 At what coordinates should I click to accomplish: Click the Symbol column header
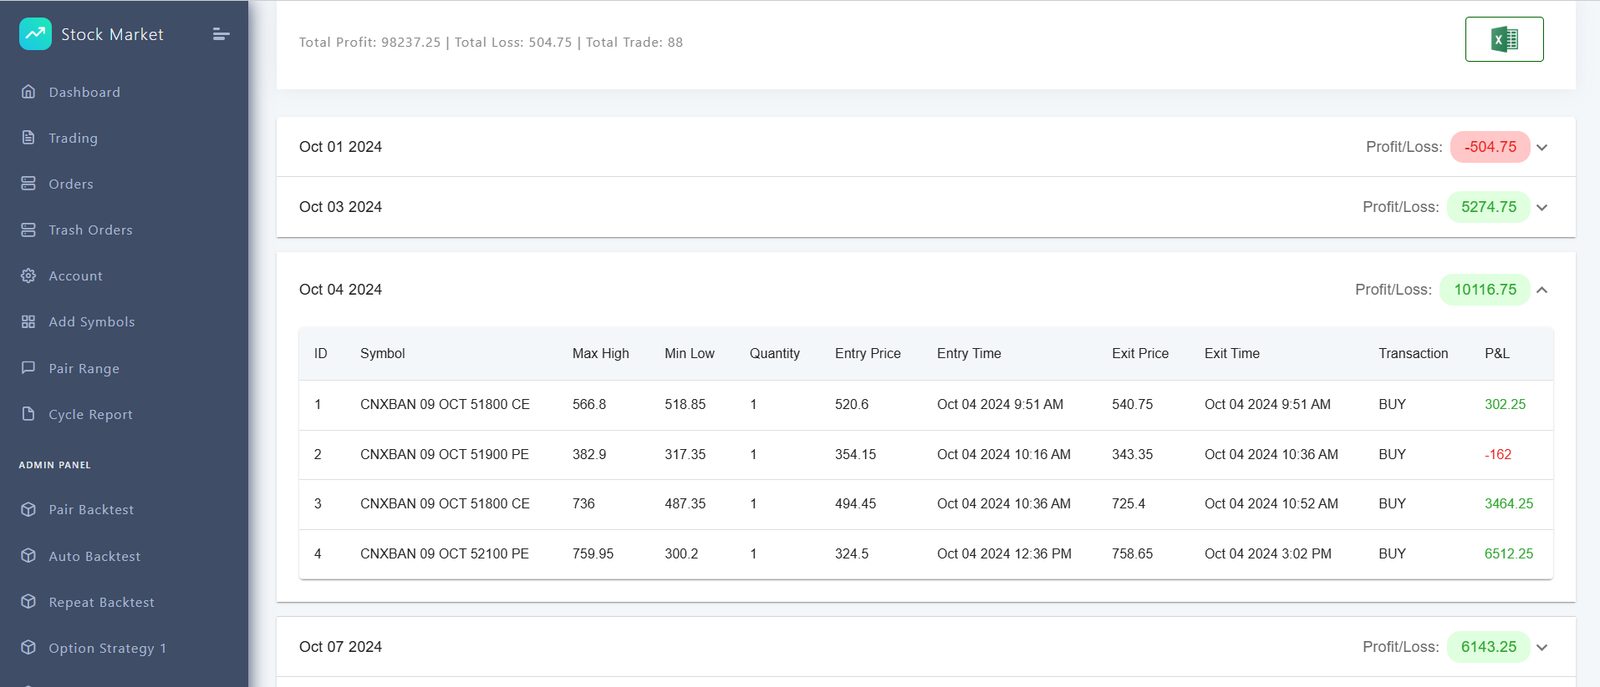pyautogui.click(x=382, y=354)
